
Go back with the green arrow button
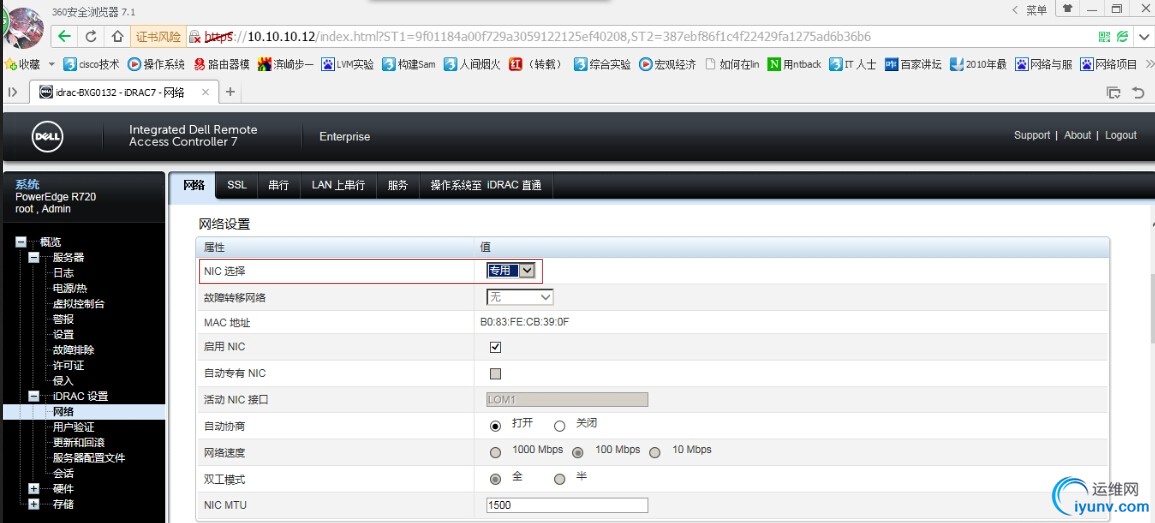64,36
